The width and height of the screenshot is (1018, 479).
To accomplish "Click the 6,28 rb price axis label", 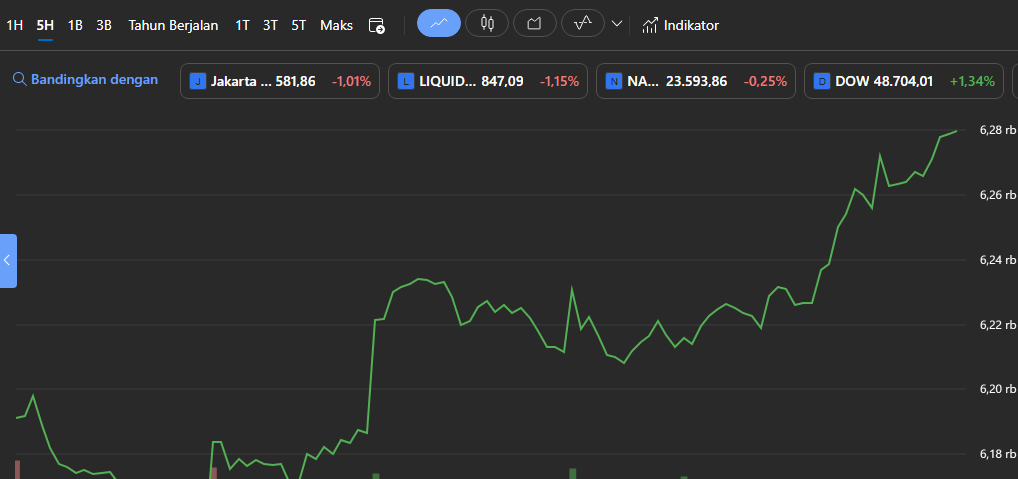I will click(x=997, y=130).
